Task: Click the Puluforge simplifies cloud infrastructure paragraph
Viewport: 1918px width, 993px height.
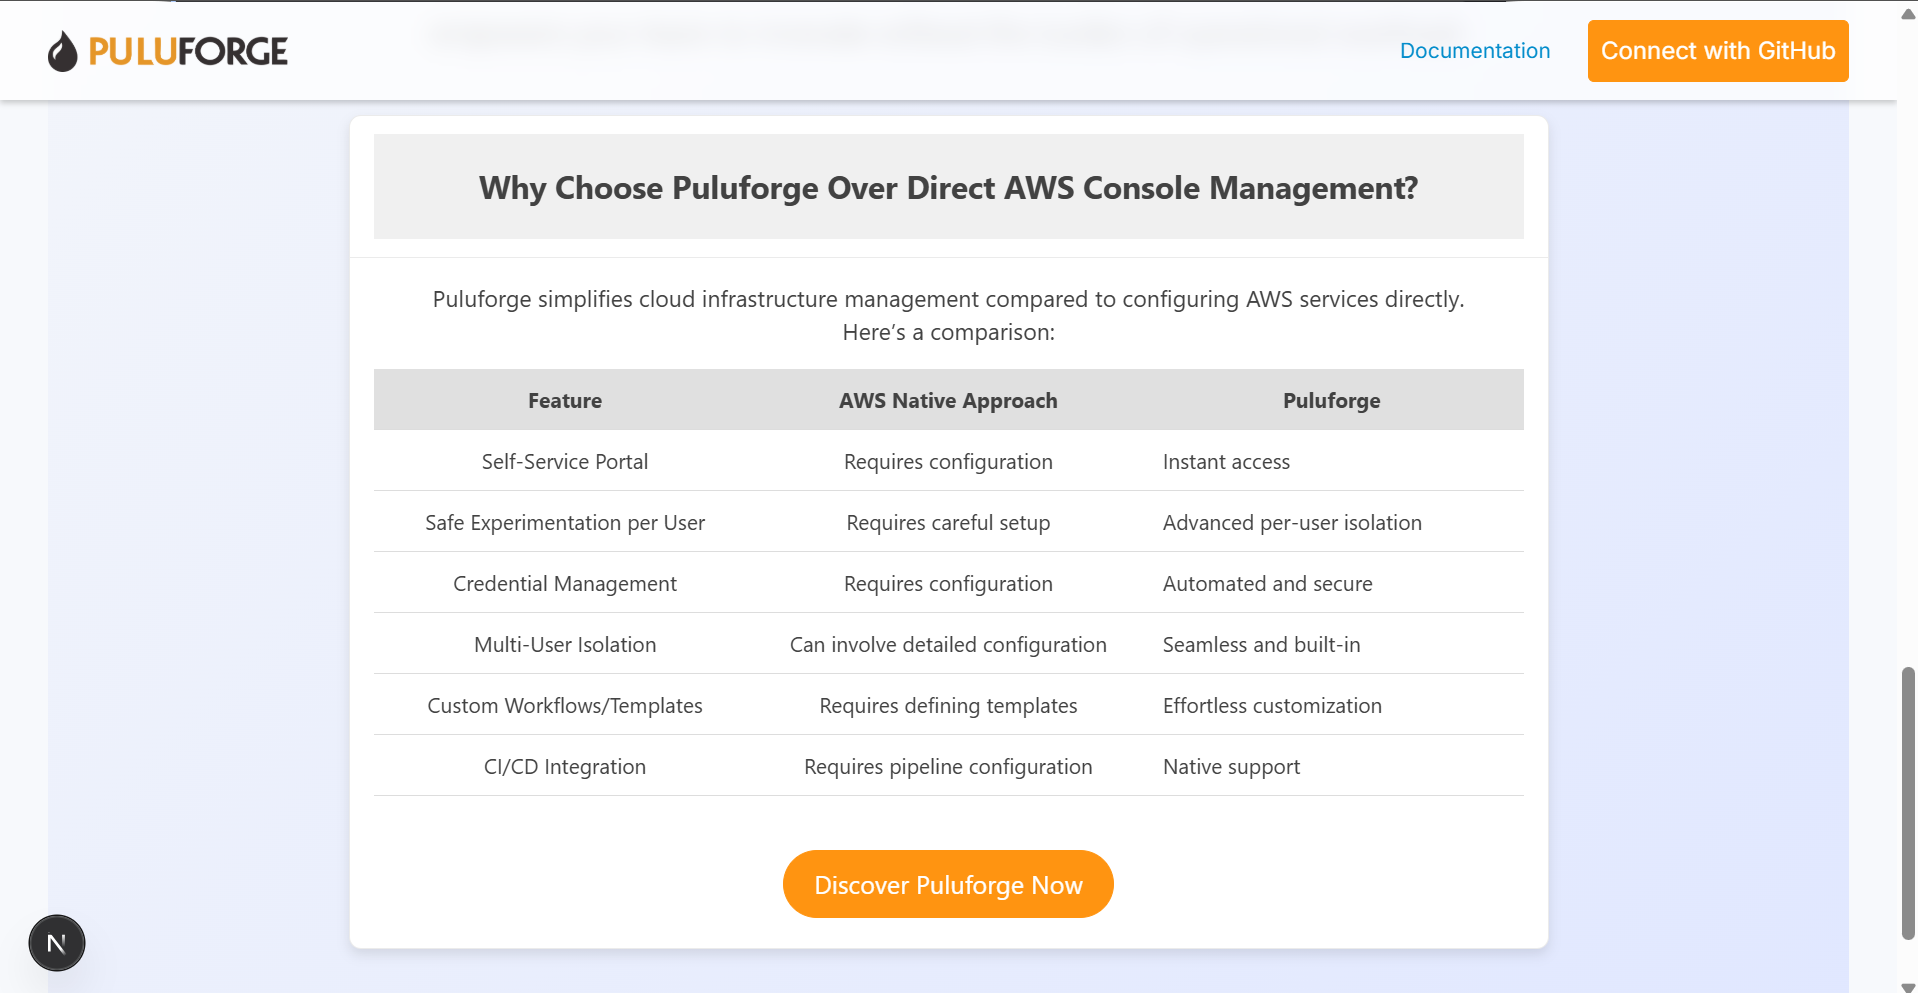Action: [948, 315]
